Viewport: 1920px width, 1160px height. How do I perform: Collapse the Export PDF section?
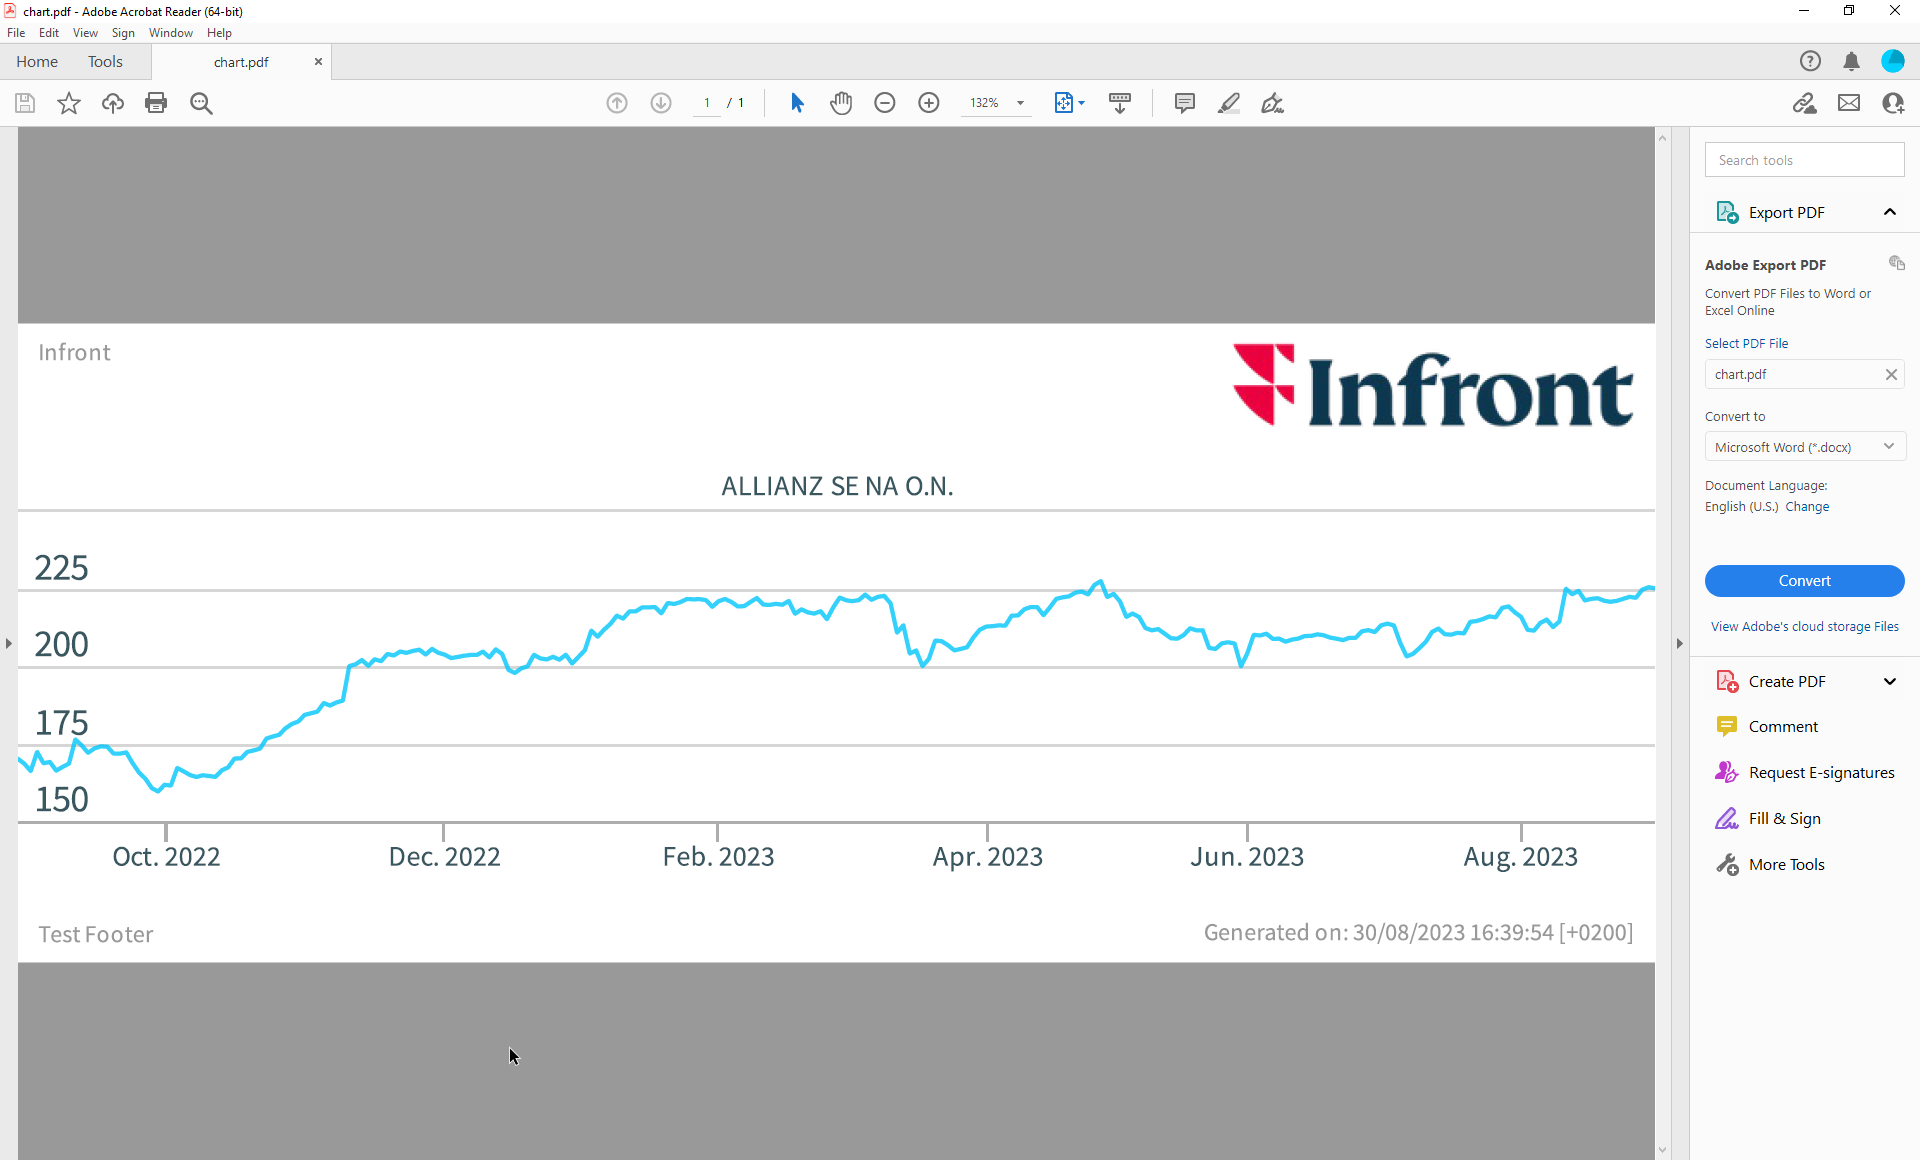1889,212
